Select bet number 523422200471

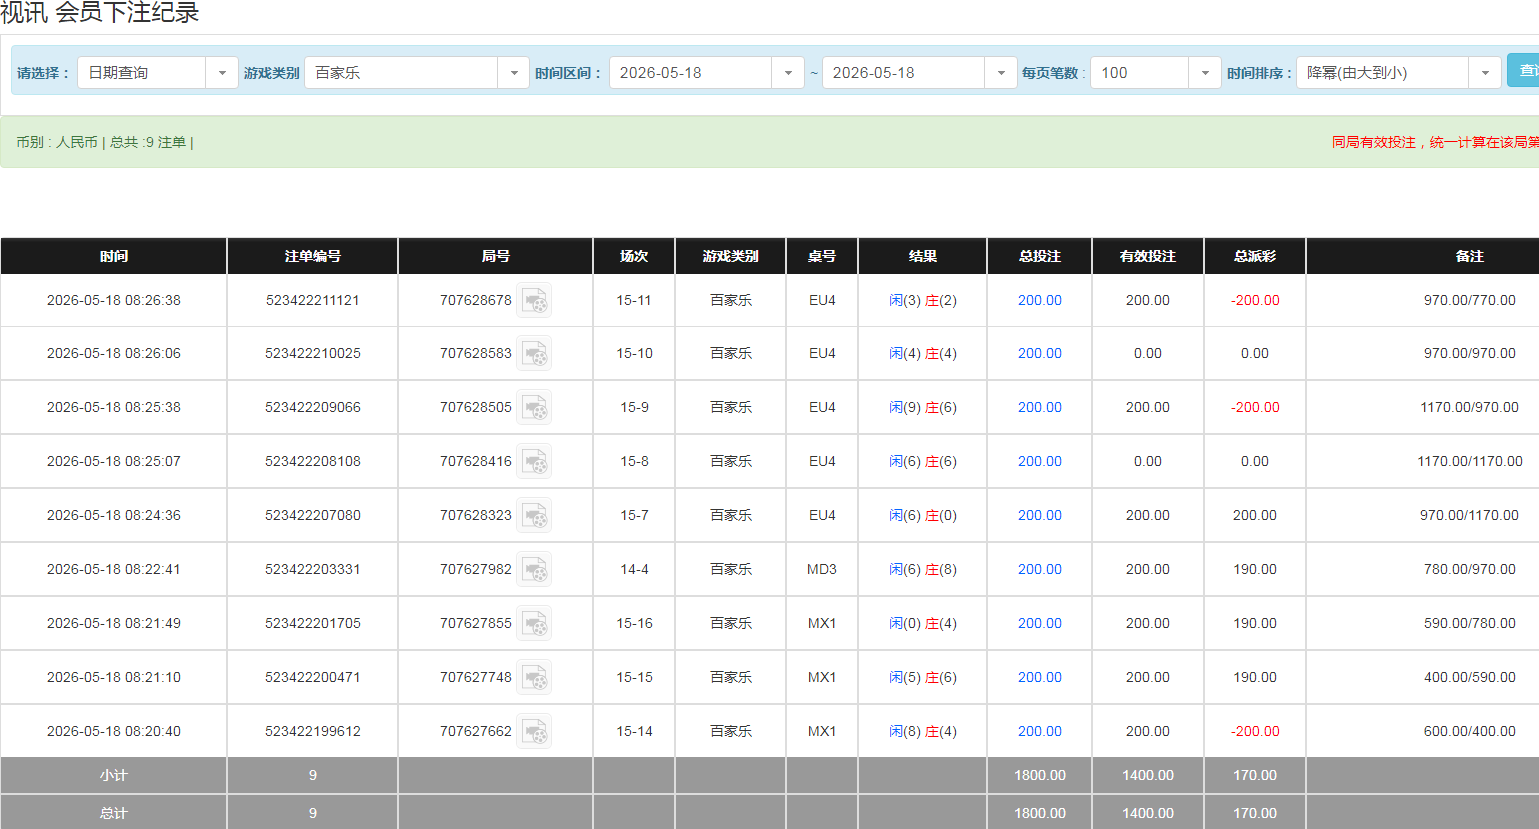point(313,677)
